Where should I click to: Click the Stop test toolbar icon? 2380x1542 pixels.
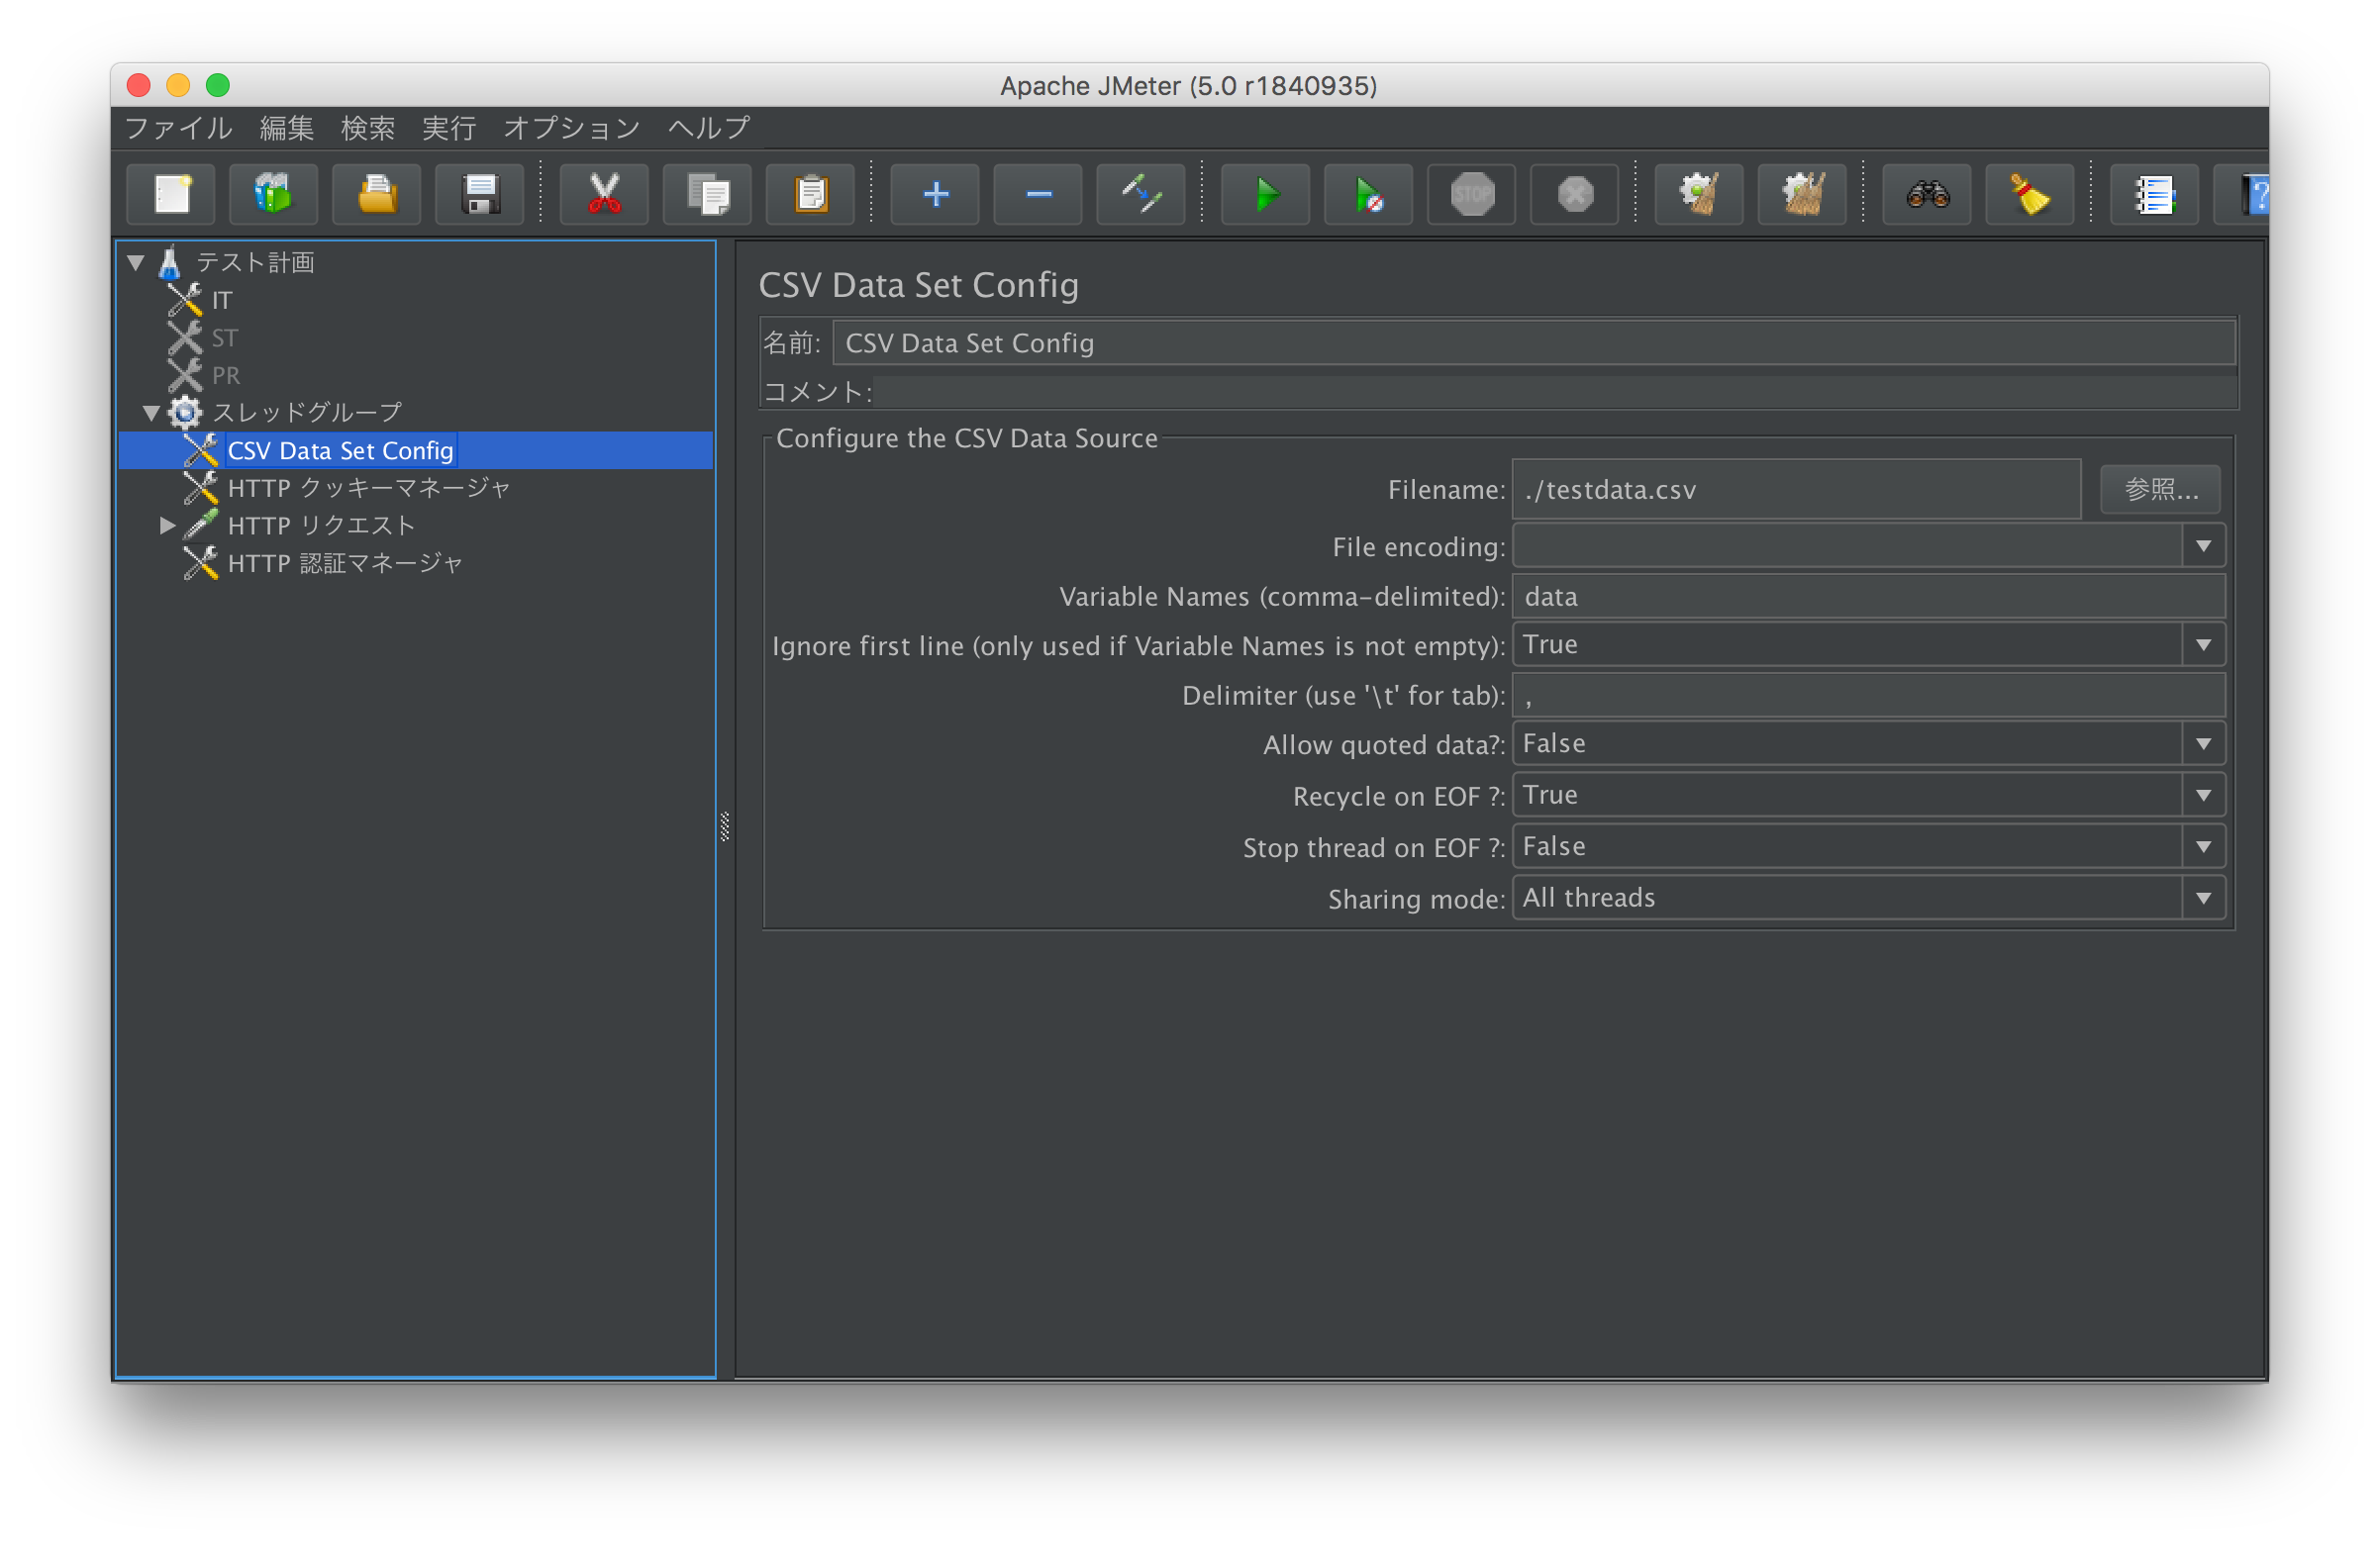point(1470,194)
